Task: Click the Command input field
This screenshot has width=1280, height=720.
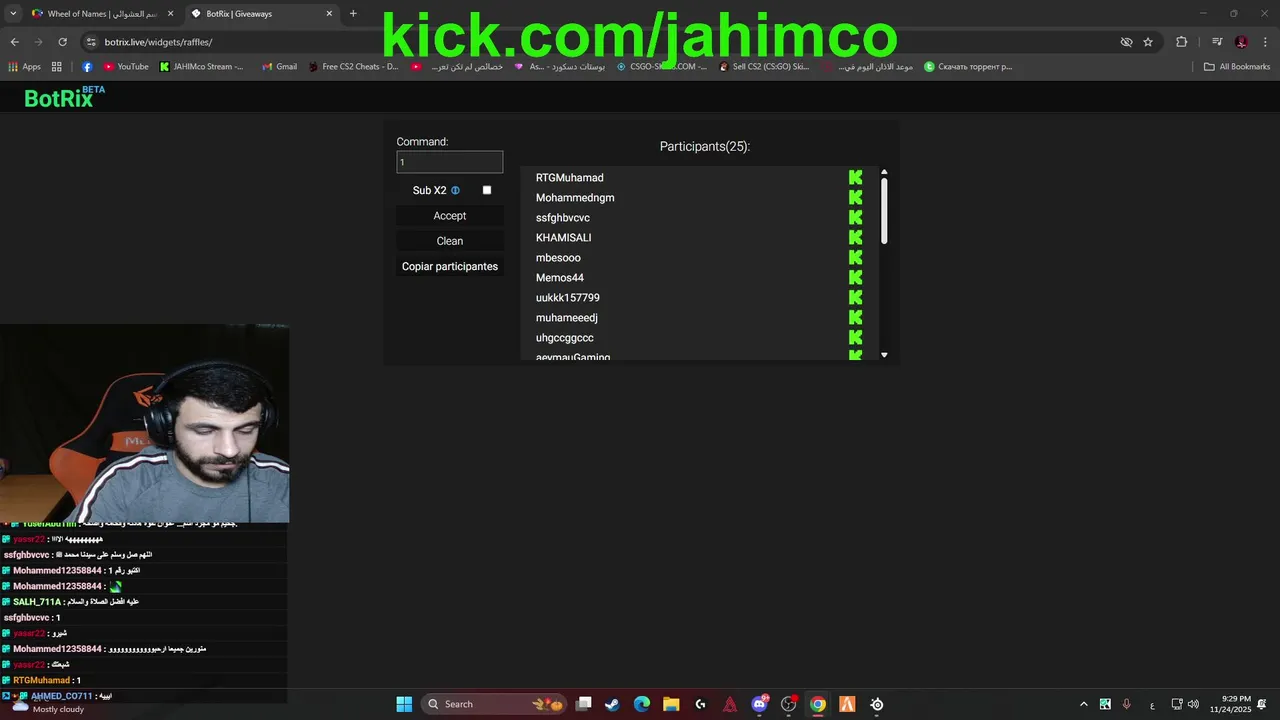Action: (x=449, y=162)
